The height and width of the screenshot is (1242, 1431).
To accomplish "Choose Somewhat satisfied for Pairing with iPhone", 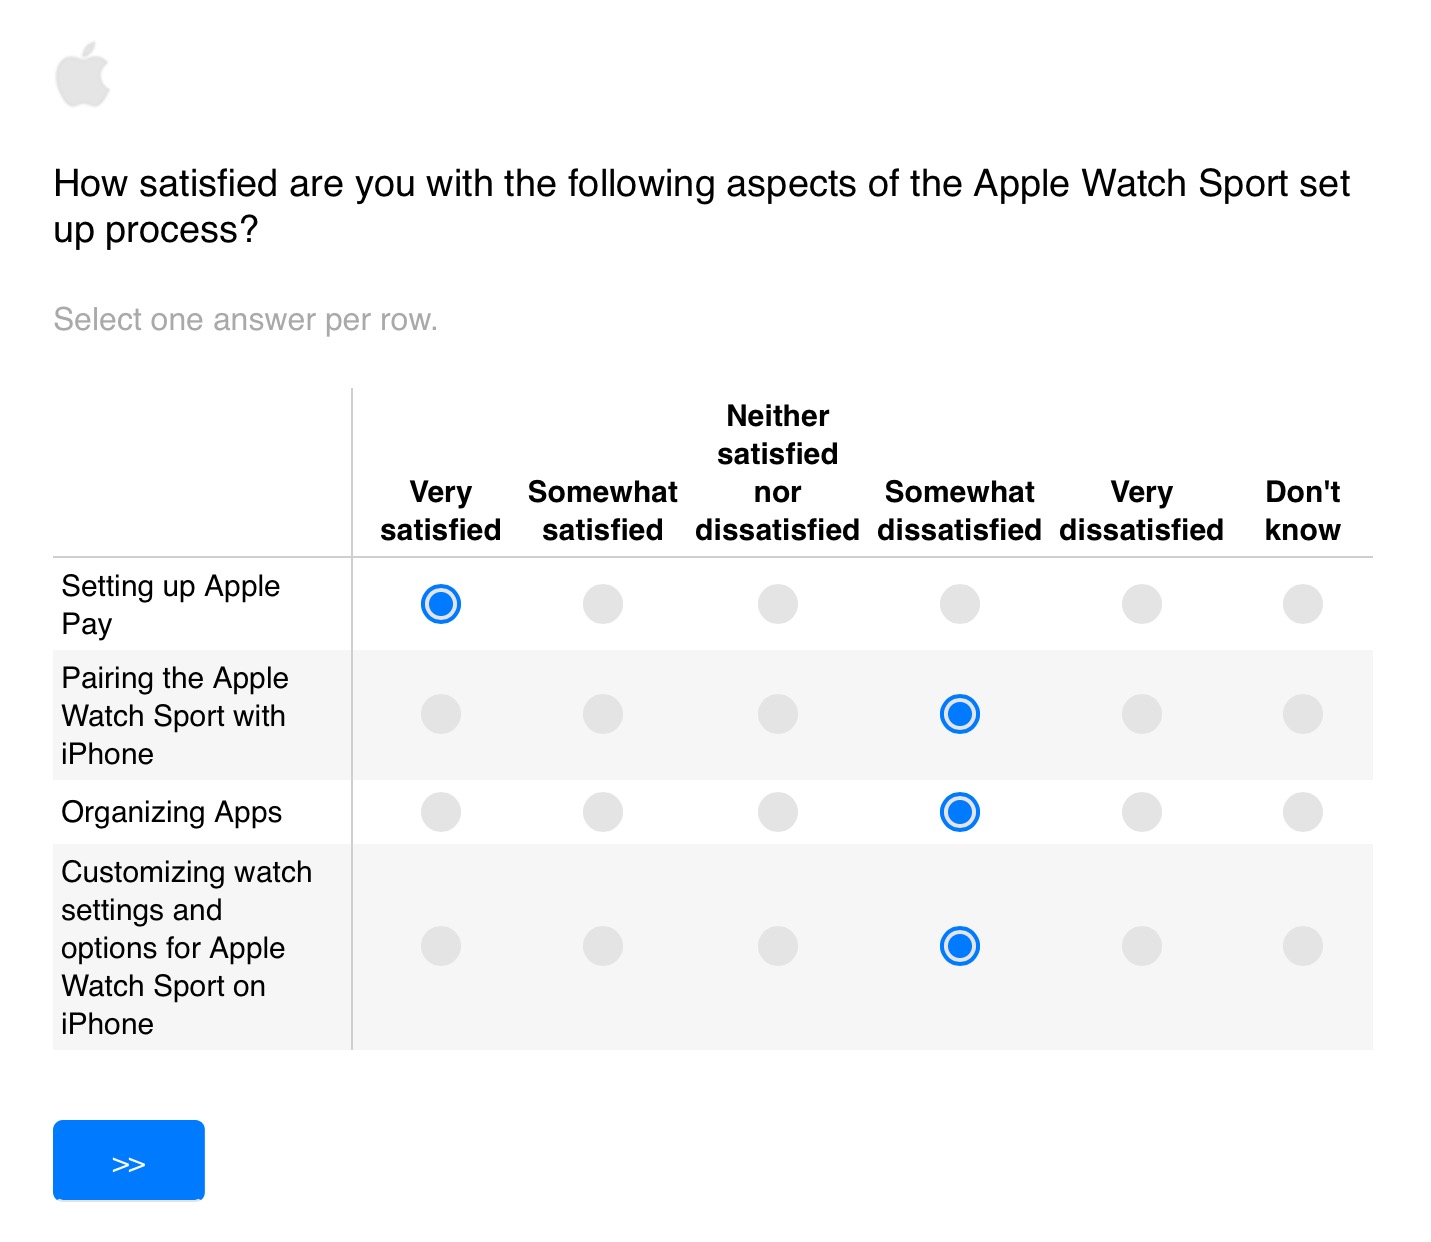I will (603, 714).
